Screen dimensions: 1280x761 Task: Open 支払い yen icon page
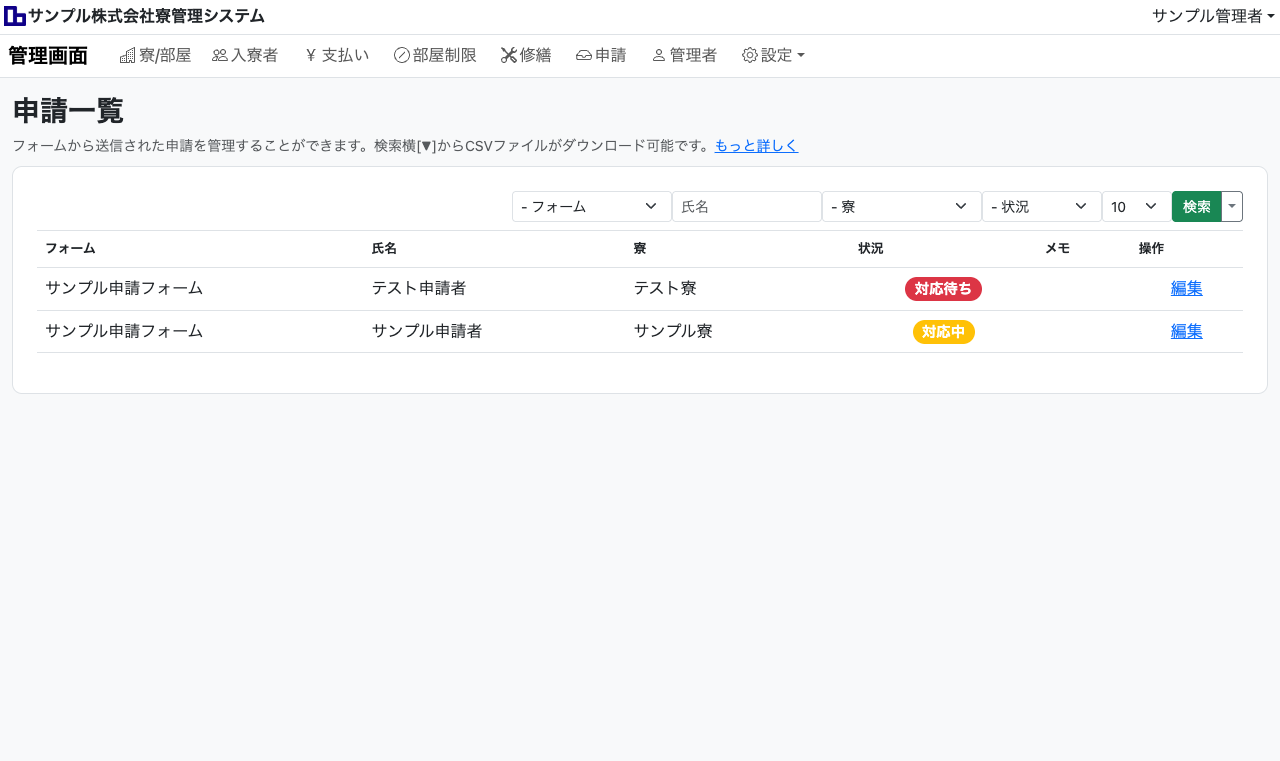click(x=311, y=56)
